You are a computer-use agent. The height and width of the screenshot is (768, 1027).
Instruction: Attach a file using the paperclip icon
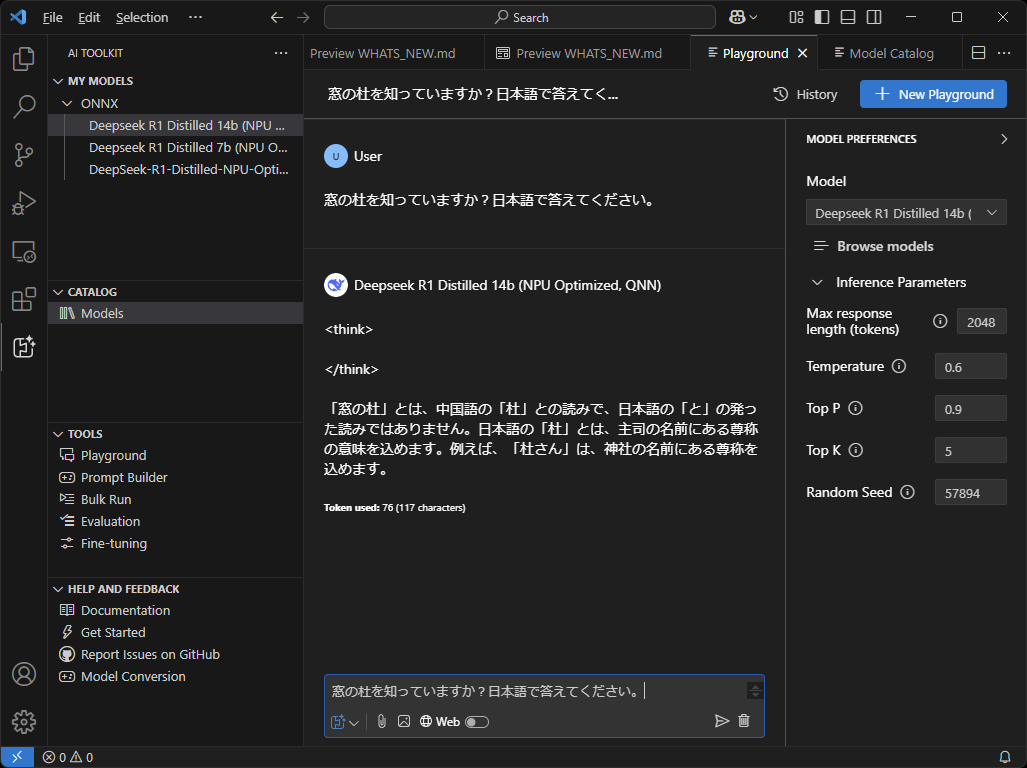click(x=382, y=721)
